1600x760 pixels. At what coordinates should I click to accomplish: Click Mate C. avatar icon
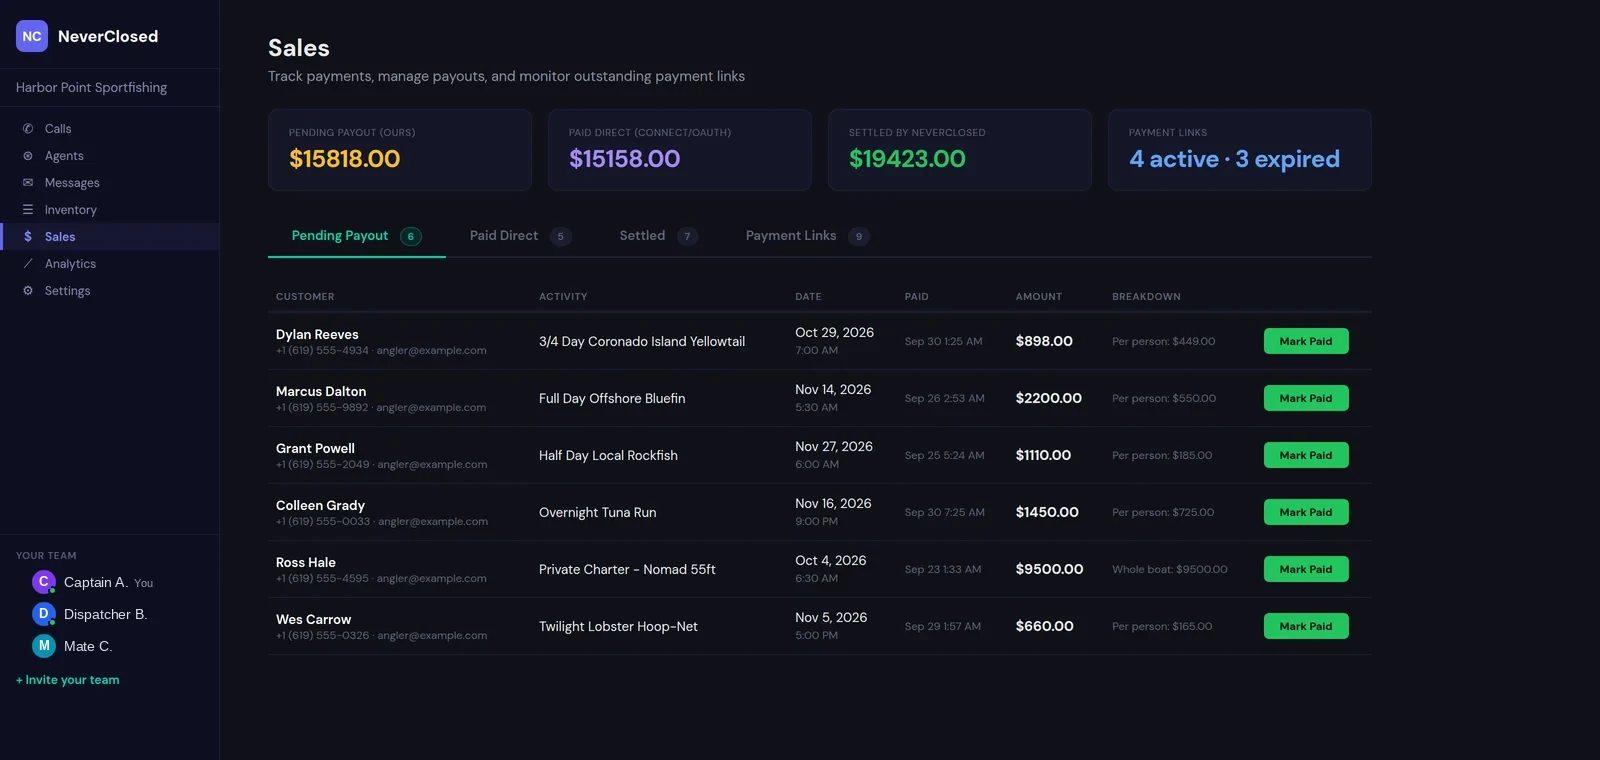[x=44, y=646]
